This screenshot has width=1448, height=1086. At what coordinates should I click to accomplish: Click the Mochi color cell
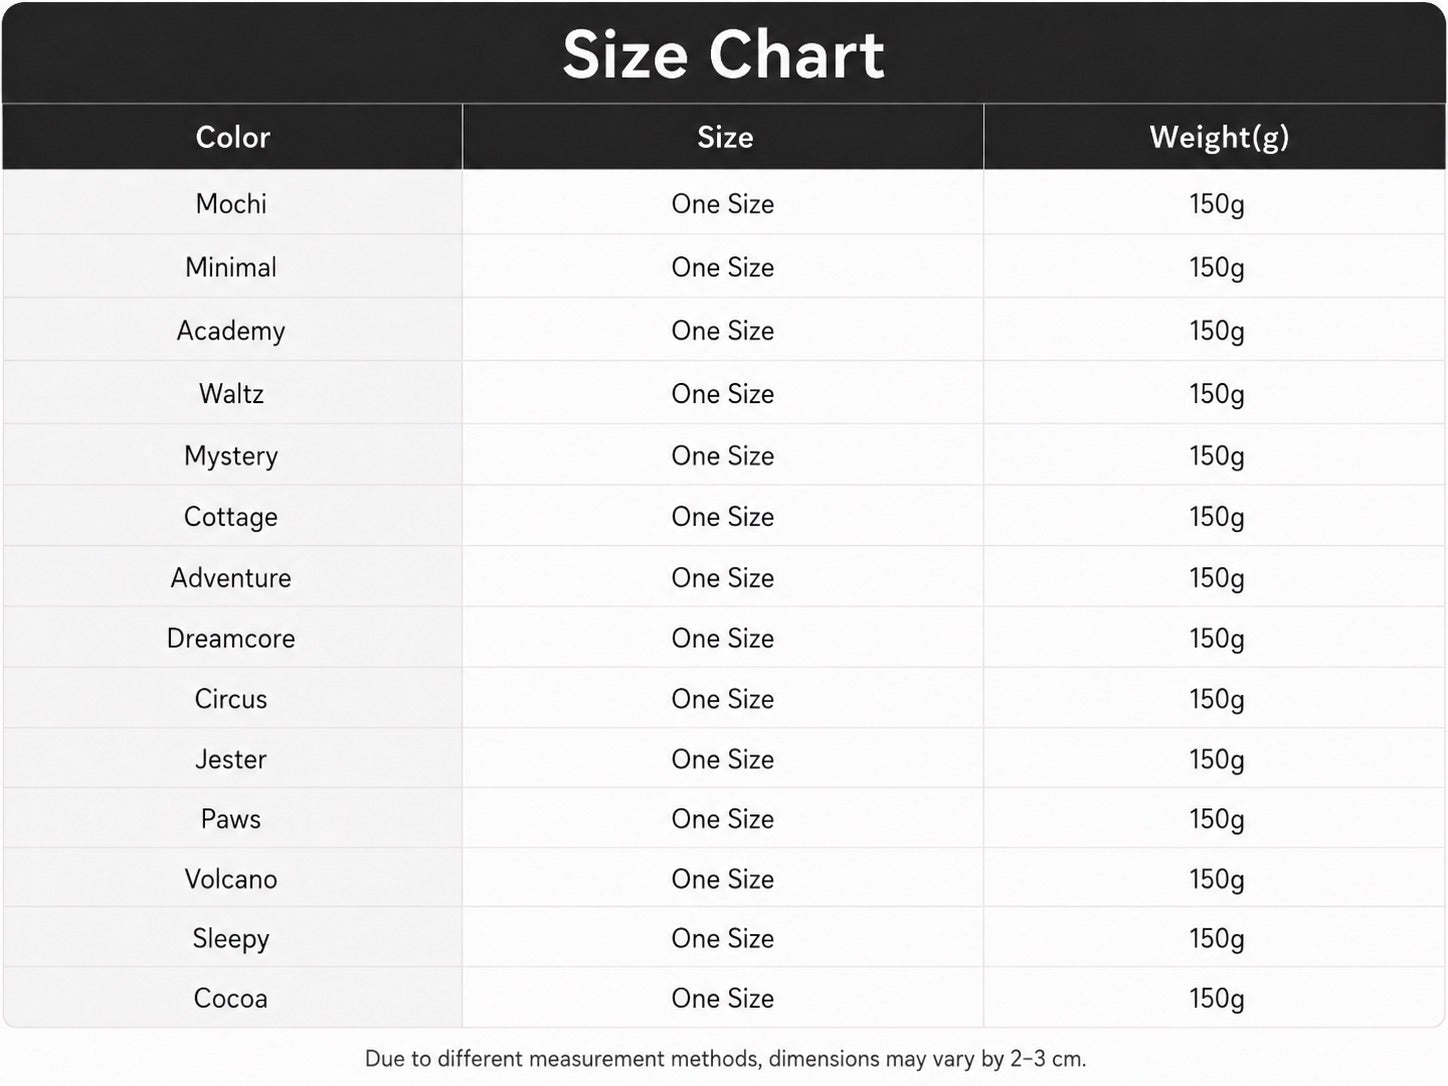(x=231, y=204)
